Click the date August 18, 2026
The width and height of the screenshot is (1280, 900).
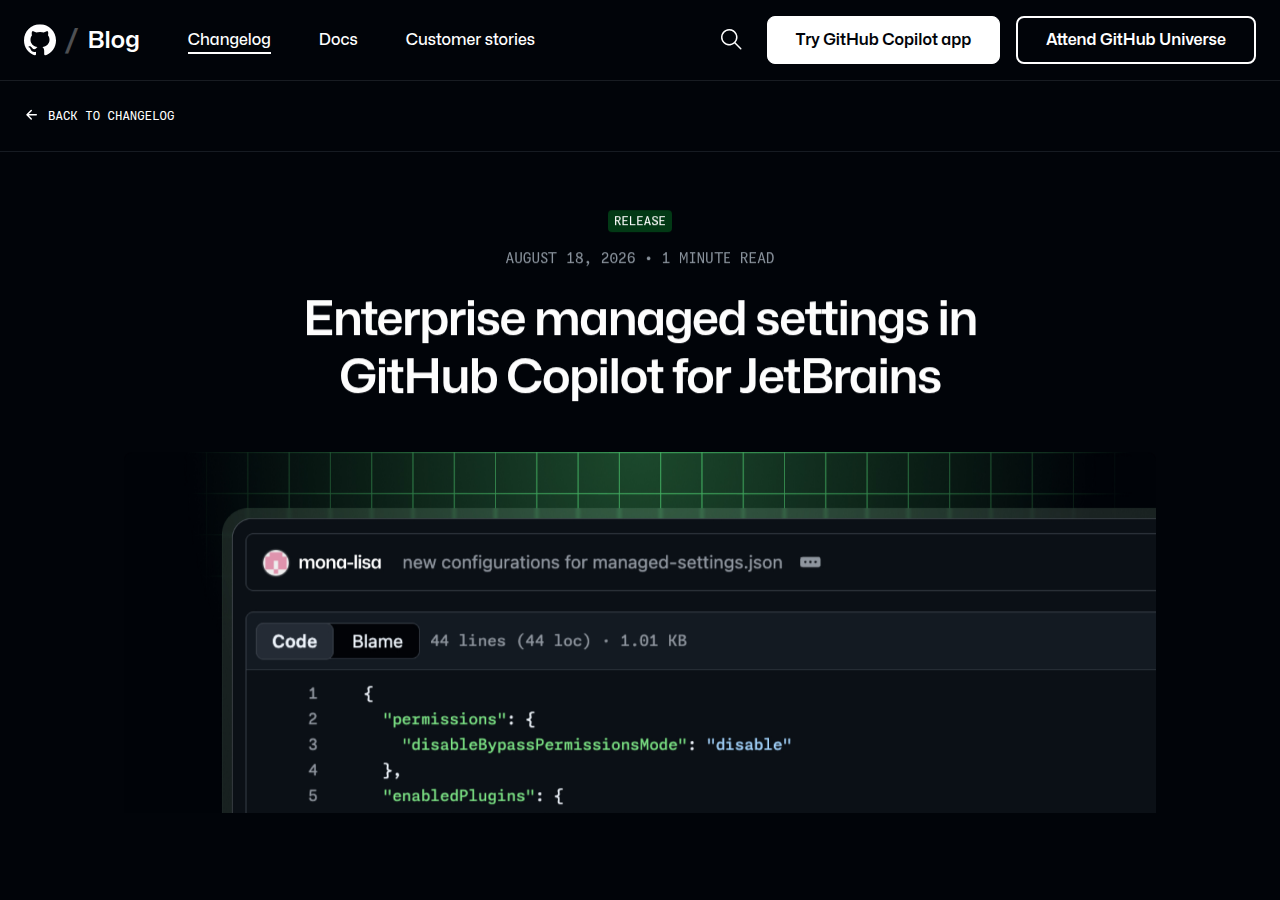click(x=570, y=258)
